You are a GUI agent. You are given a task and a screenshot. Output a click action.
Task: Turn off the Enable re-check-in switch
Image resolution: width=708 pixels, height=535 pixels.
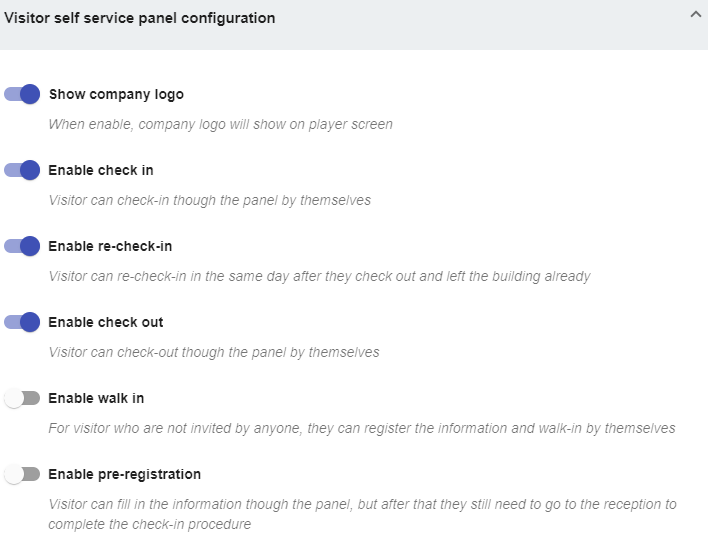pyautogui.click(x=22, y=246)
